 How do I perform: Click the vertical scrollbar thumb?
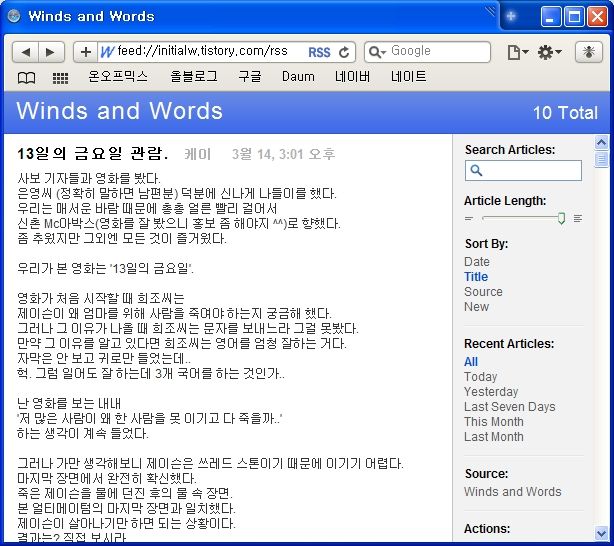(601, 159)
